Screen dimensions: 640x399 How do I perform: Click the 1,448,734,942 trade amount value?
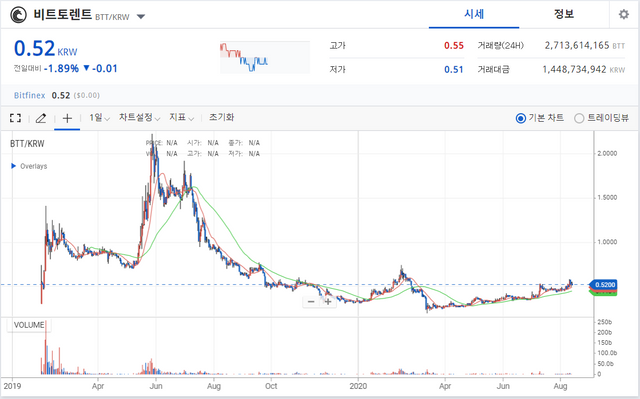[x=574, y=69]
